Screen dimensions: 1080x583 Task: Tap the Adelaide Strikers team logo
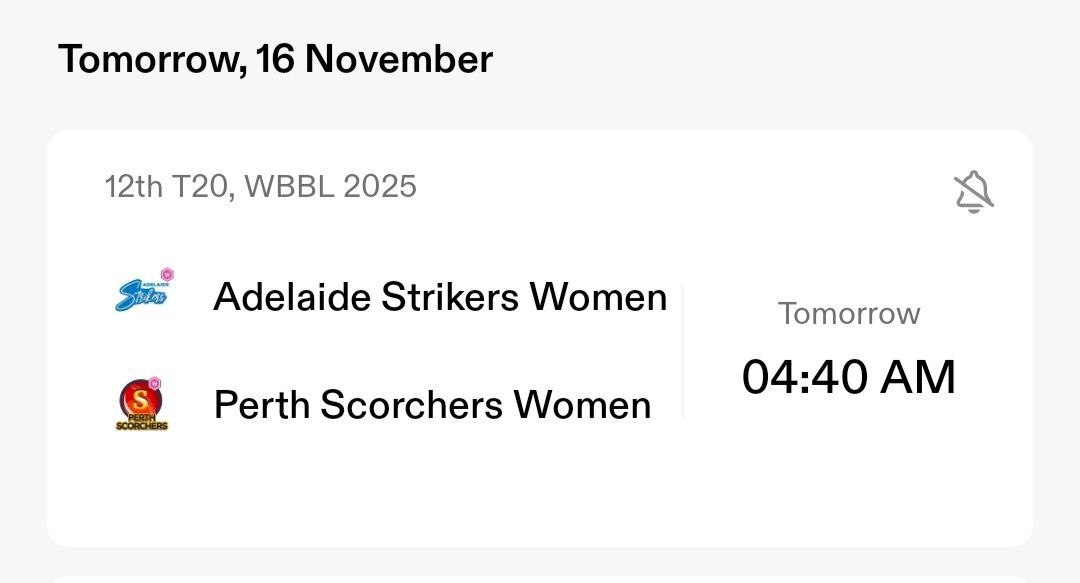[x=141, y=294]
